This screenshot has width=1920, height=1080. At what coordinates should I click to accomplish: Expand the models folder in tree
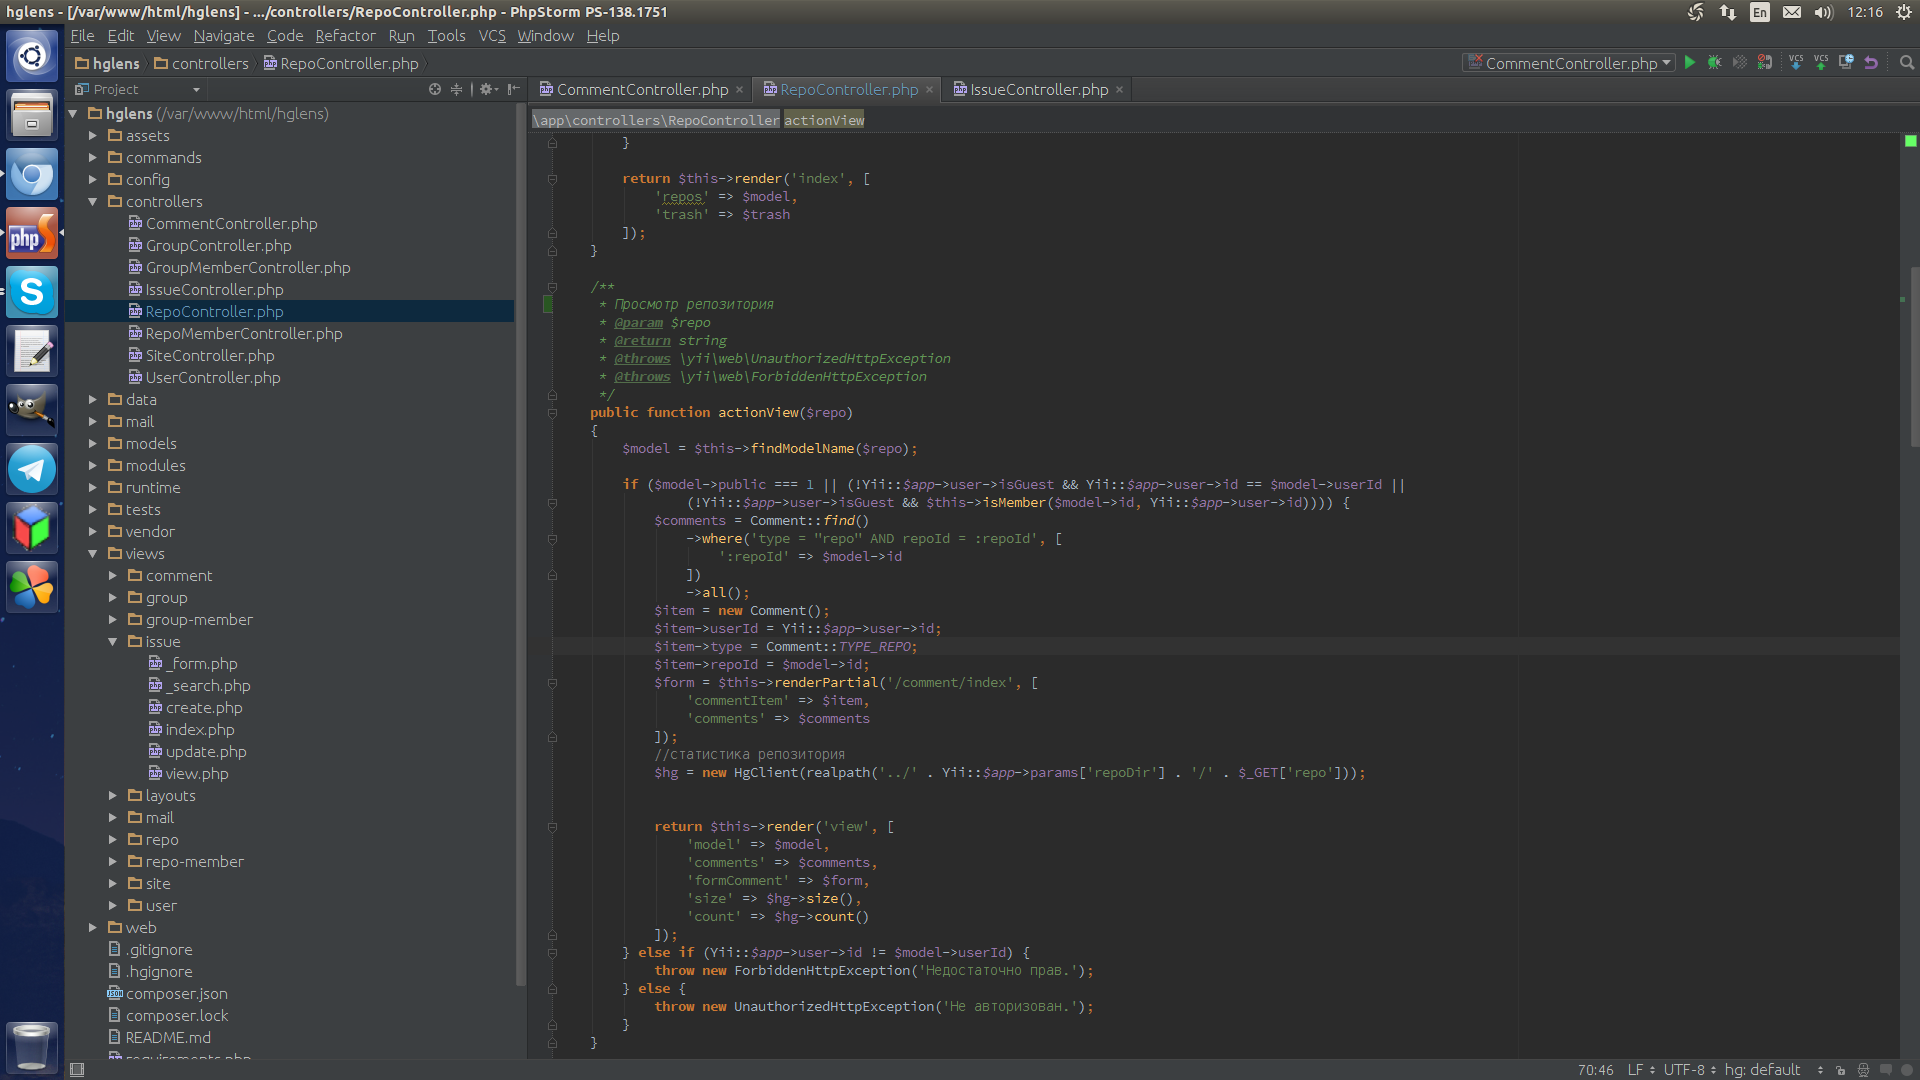93,444
